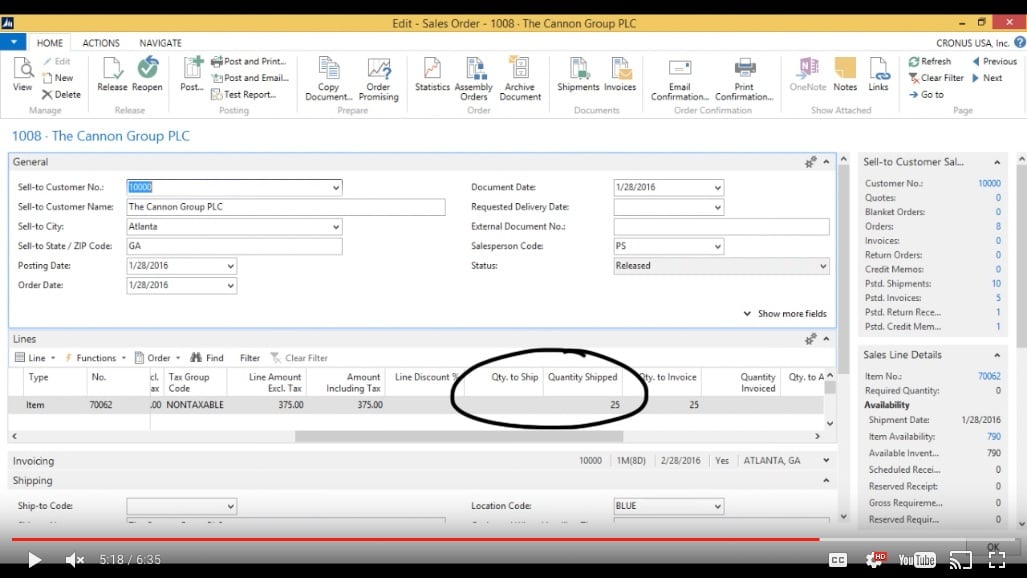Open Assembly Orders

tap(474, 79)
